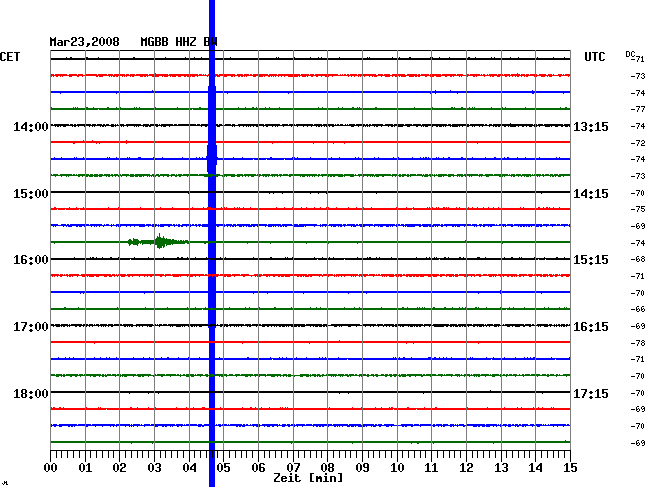Image resolution: width=650 pixels, height=494 pixels.
Task: Select minute 08 on the time axis
Action: [327, 468]
